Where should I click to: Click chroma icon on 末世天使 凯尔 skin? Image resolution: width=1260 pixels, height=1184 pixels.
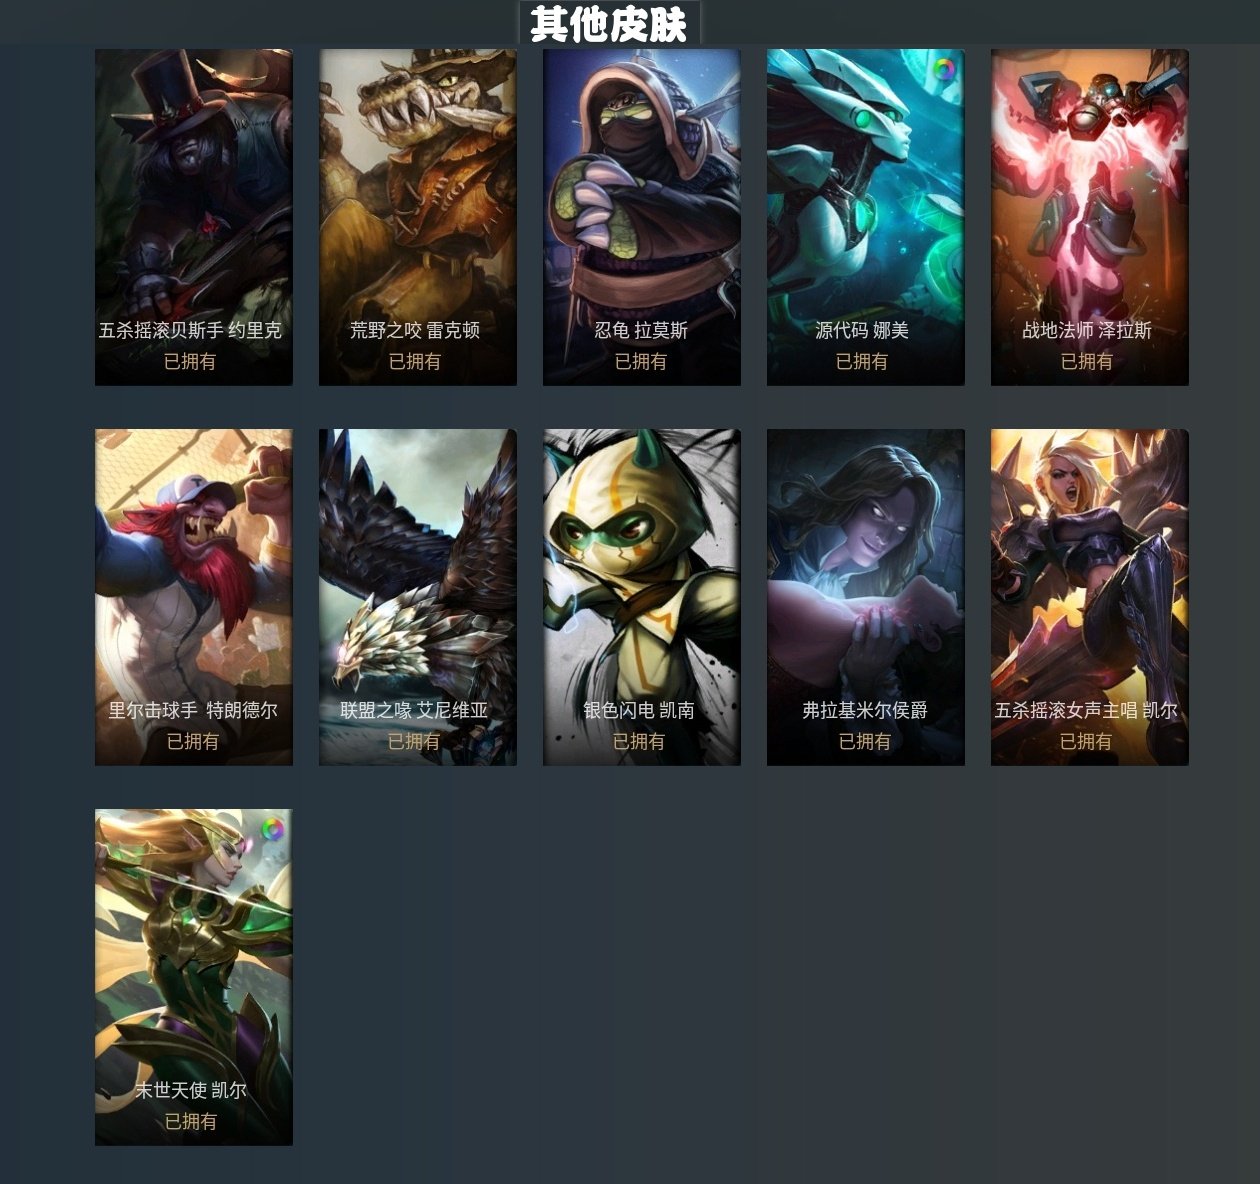(x=272, y=830)
